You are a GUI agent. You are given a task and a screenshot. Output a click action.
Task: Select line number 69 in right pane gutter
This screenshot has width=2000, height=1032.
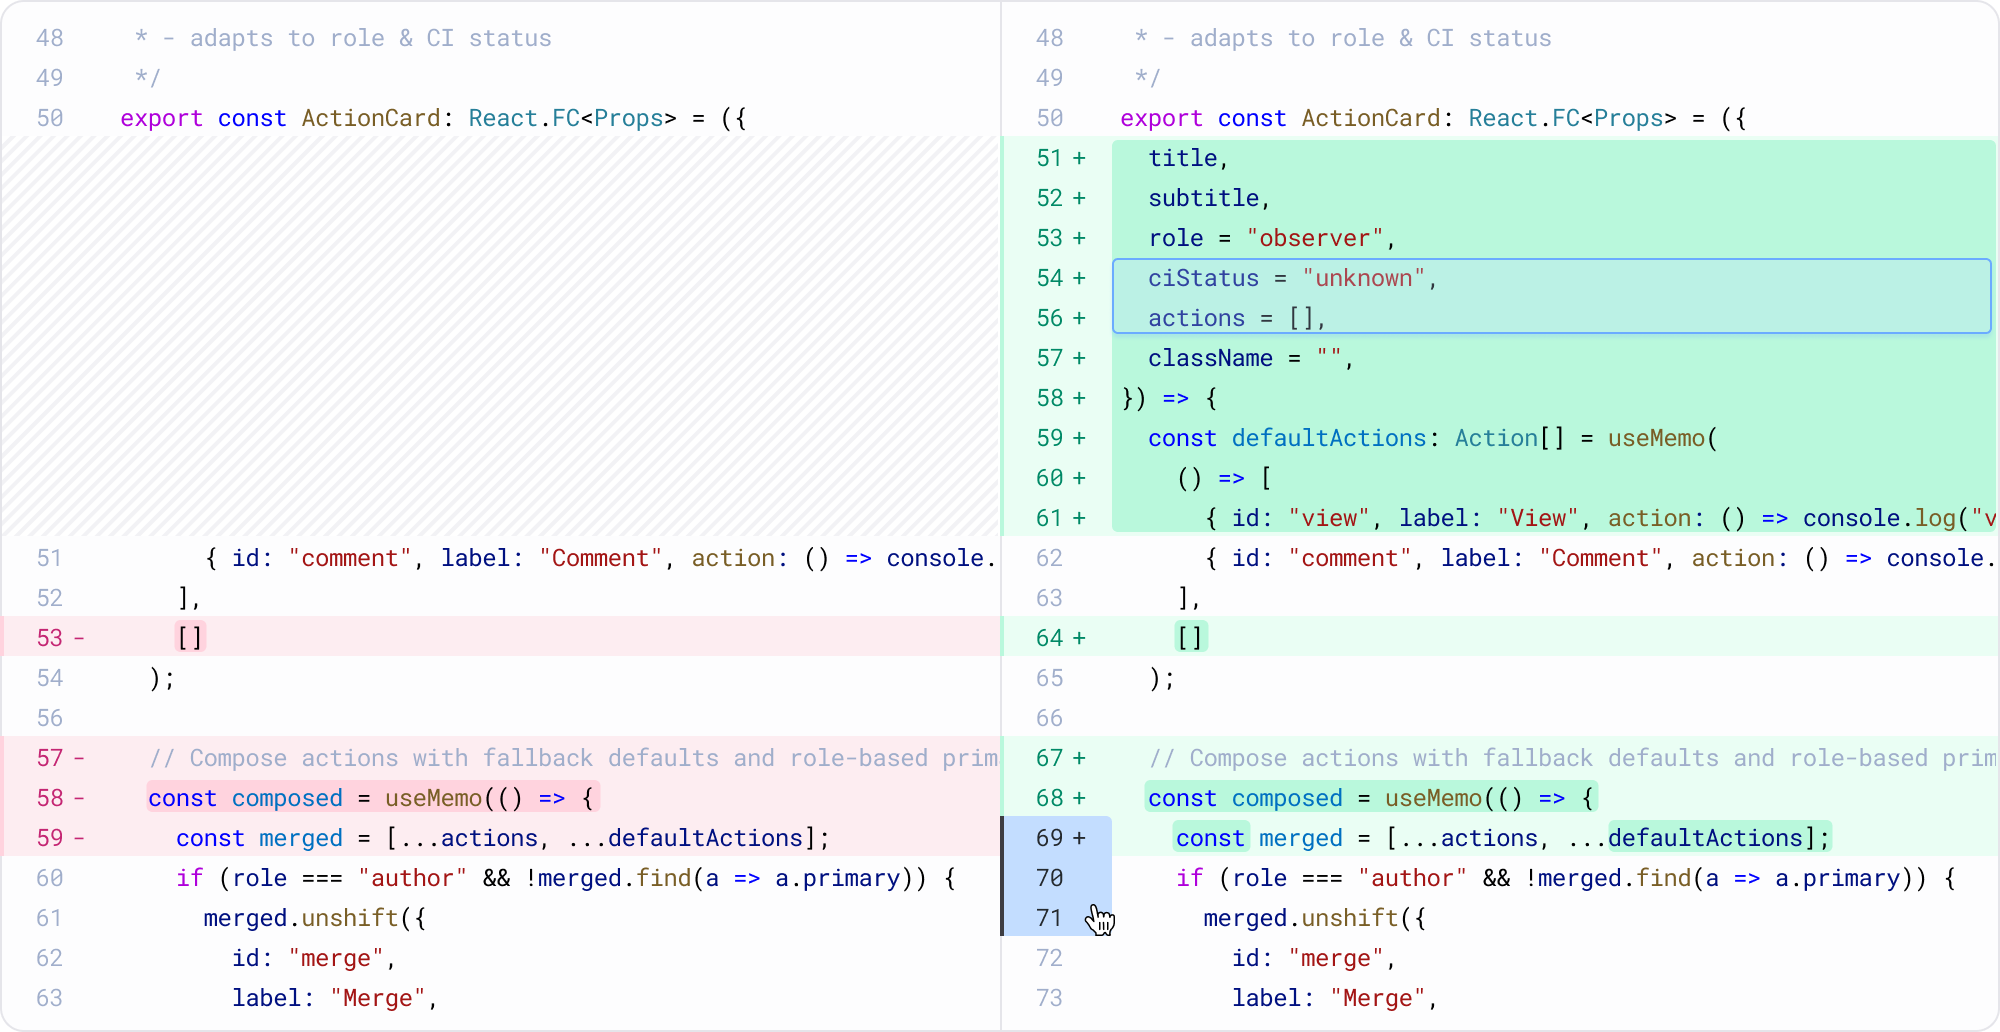click(x=1049, y=838)
